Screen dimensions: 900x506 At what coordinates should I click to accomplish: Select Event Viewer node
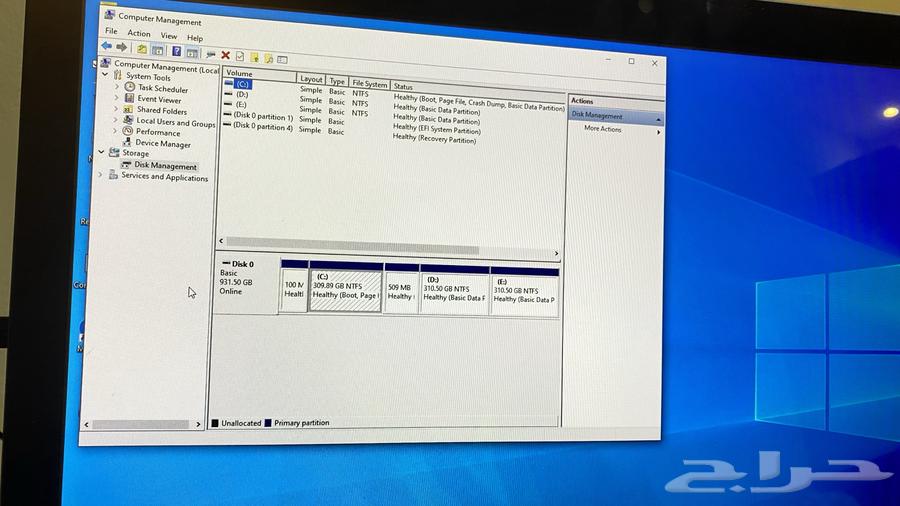[159, 100]
